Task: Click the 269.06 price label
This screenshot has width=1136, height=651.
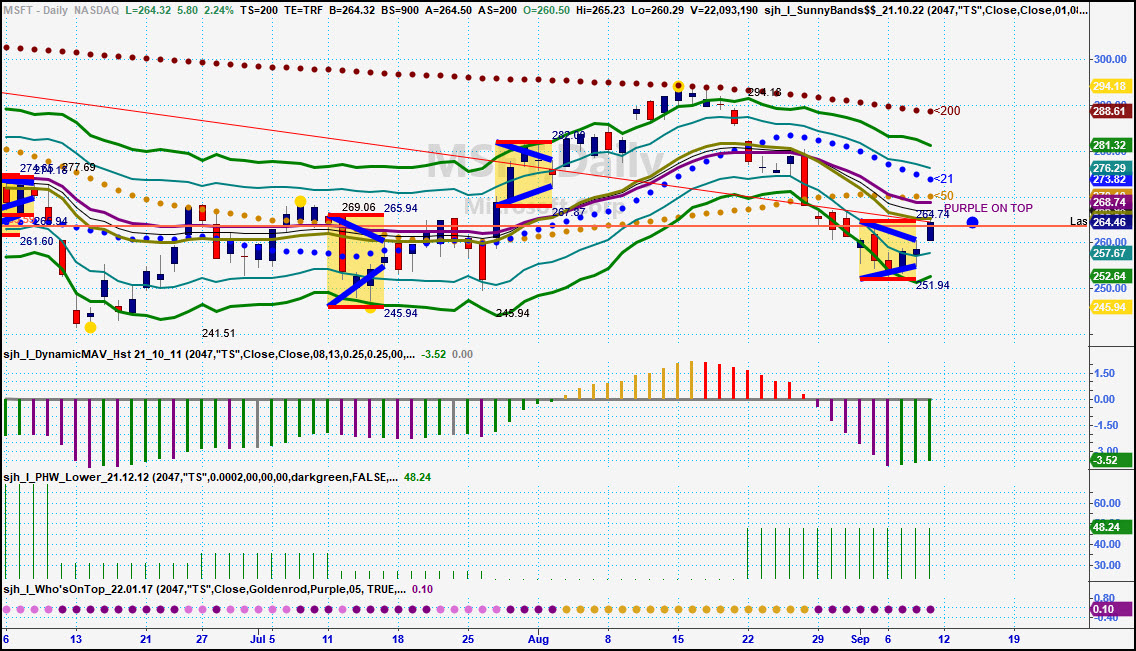Action: (359, 207)
